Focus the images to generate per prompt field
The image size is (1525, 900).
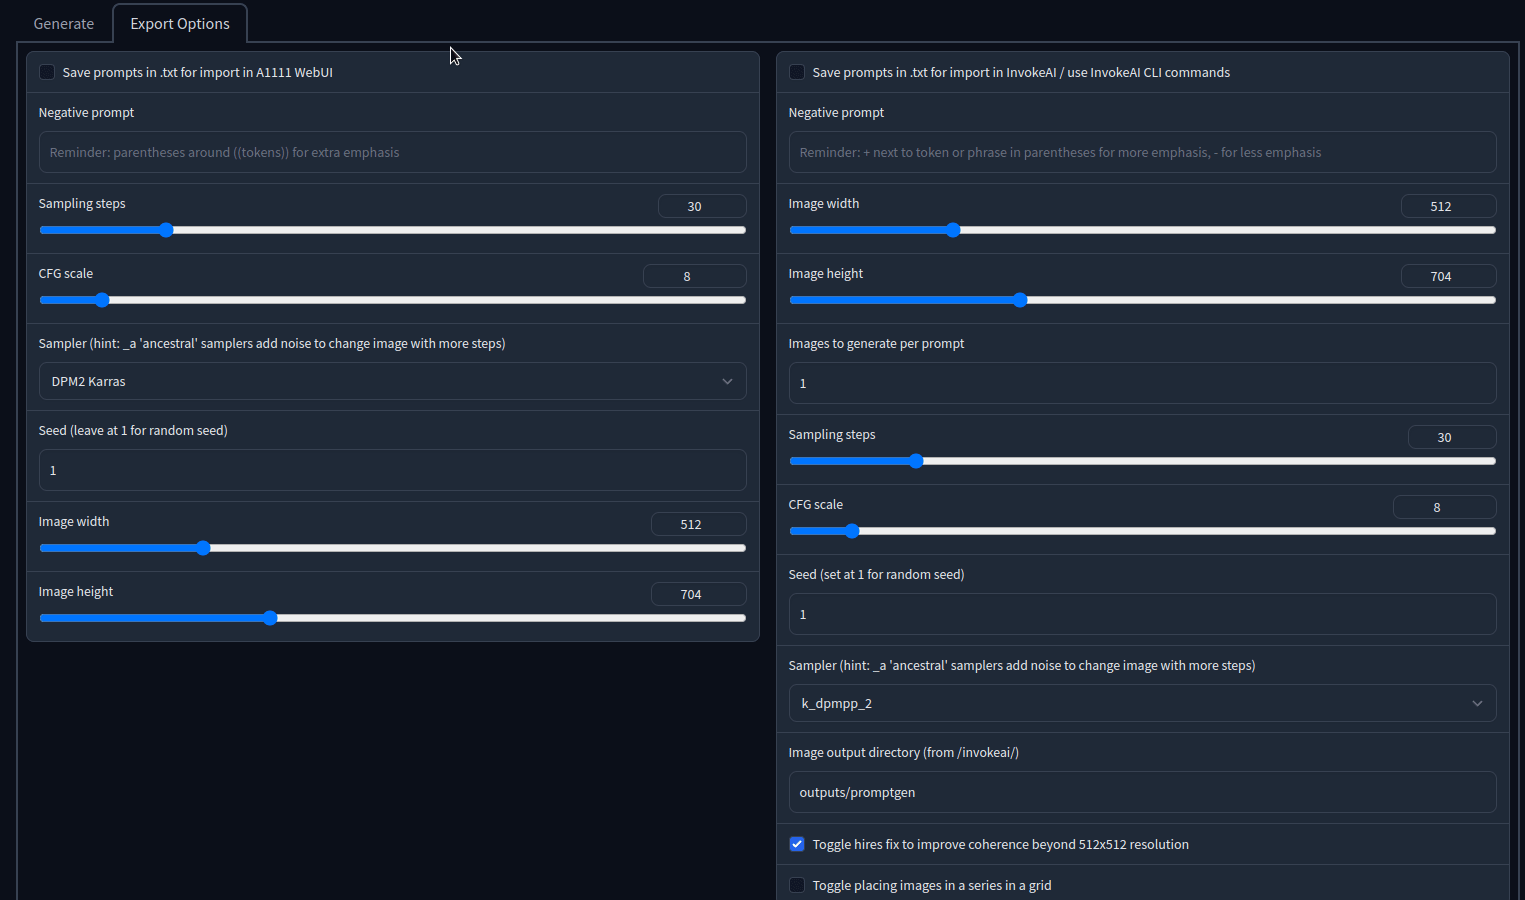1142,383
